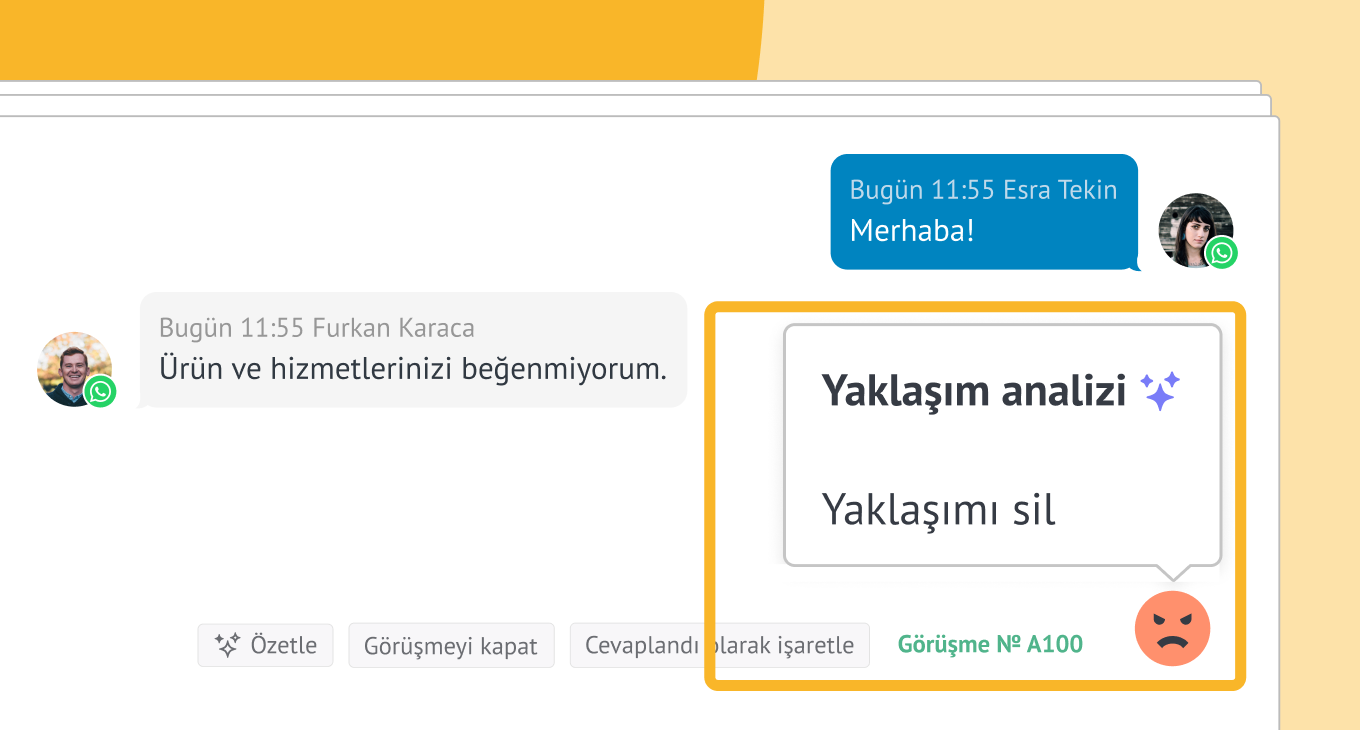Click the Bugün 11:55 Furkan Karaca timestamp
This screenshot has height=730, width=1360.
click(x=317, y=328)
